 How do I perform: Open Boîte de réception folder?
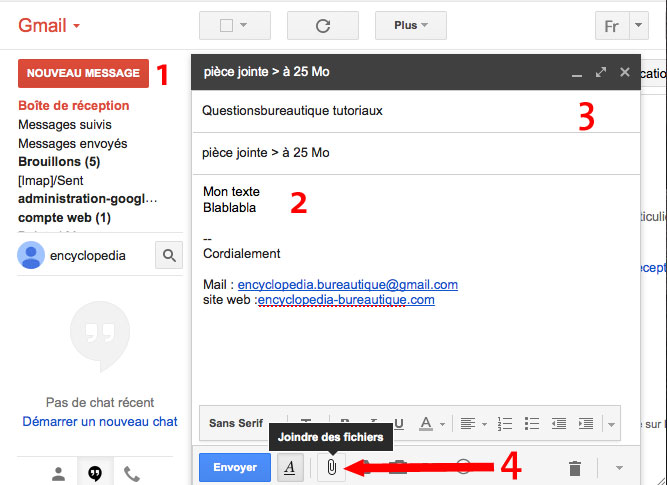pyautogui.click(x=73, y=106)
